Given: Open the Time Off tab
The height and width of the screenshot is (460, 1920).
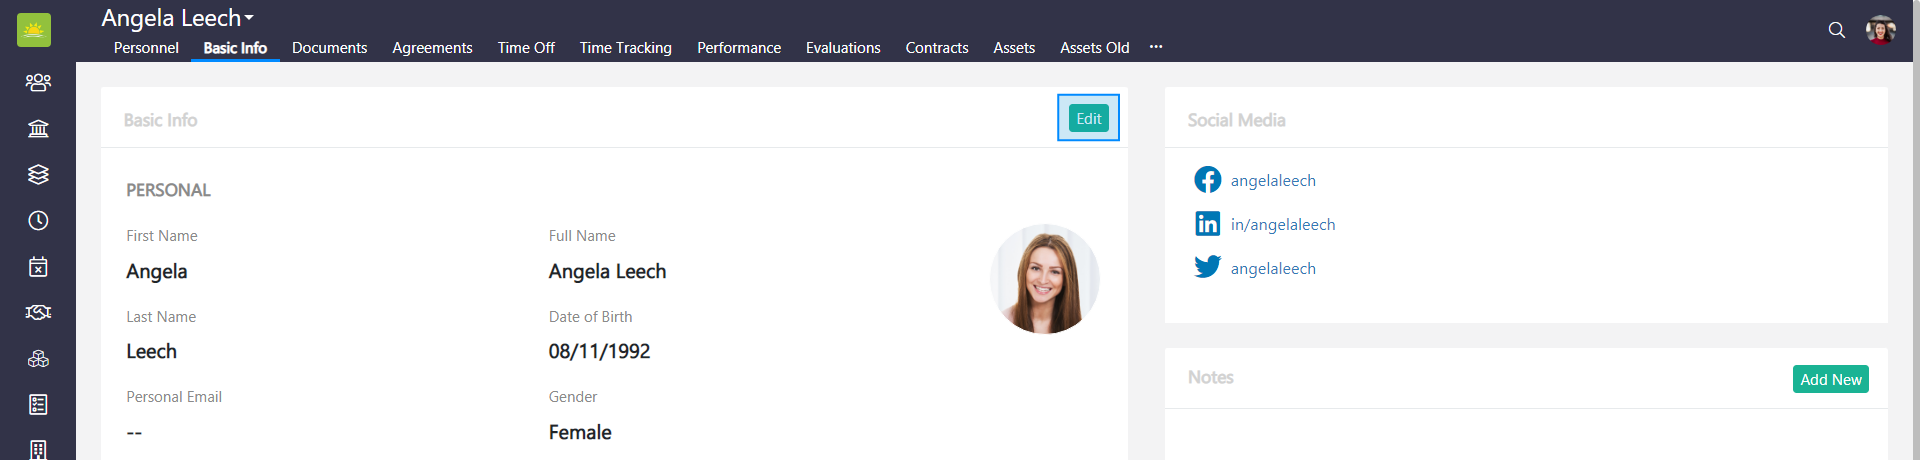Looking at the screenshot, I should (526, 48).
